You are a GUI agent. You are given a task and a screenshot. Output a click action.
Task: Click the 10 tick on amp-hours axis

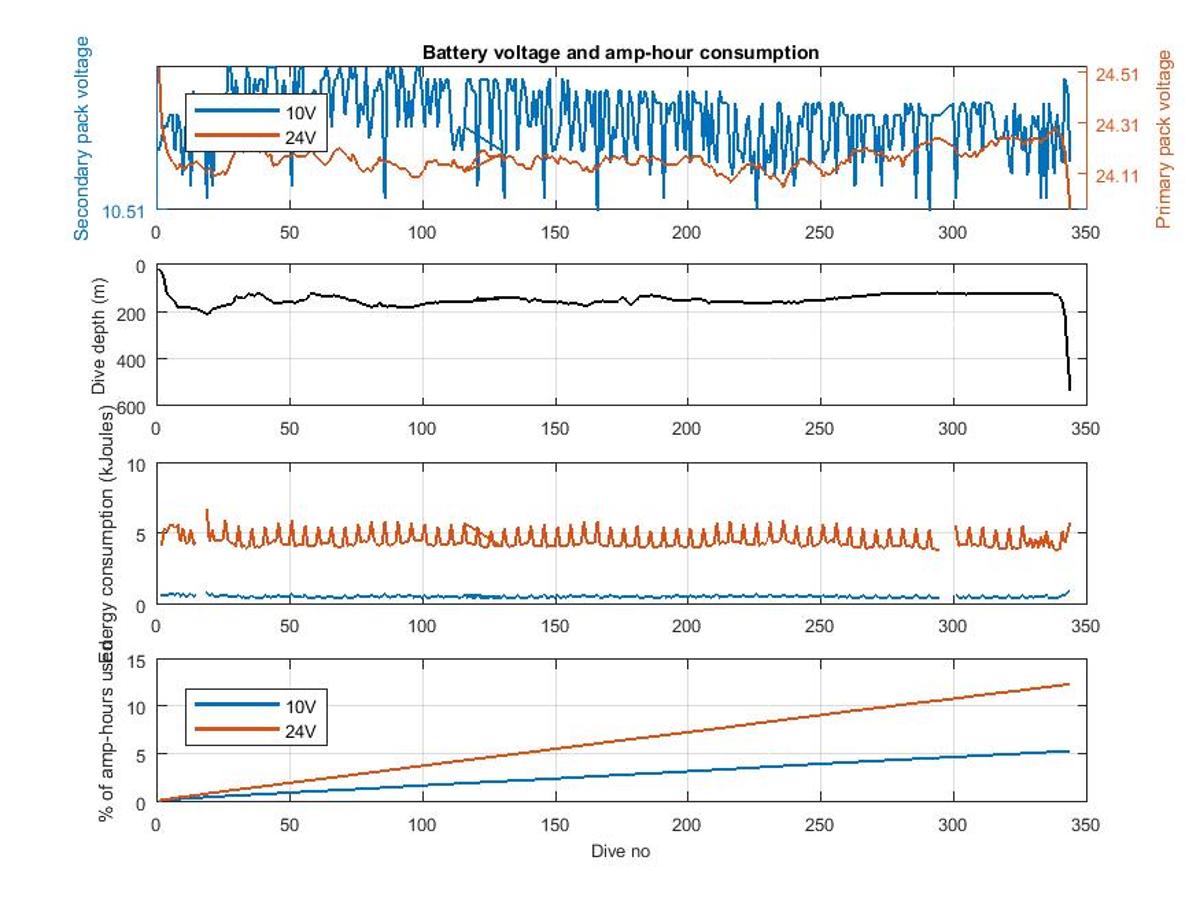click(139, 707)
